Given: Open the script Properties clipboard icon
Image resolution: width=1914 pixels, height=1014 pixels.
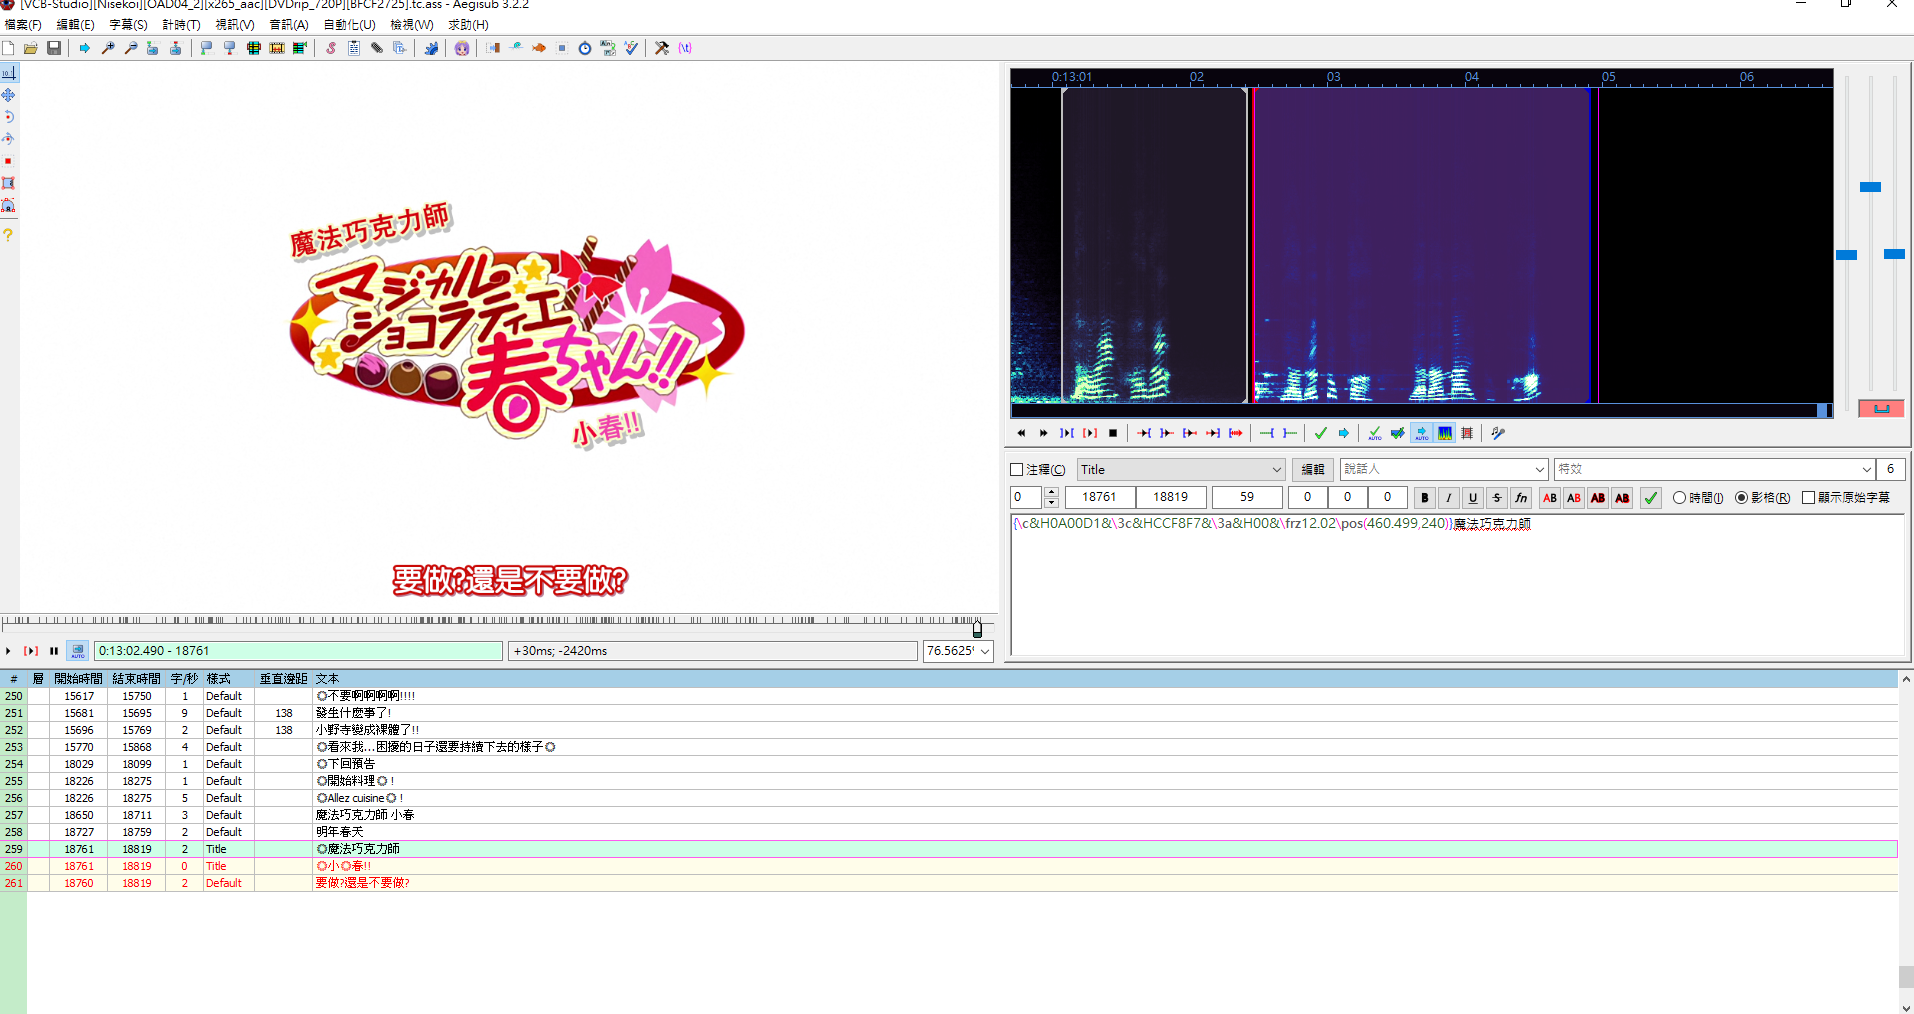Looking at the screenshot, I should point(354,48).
